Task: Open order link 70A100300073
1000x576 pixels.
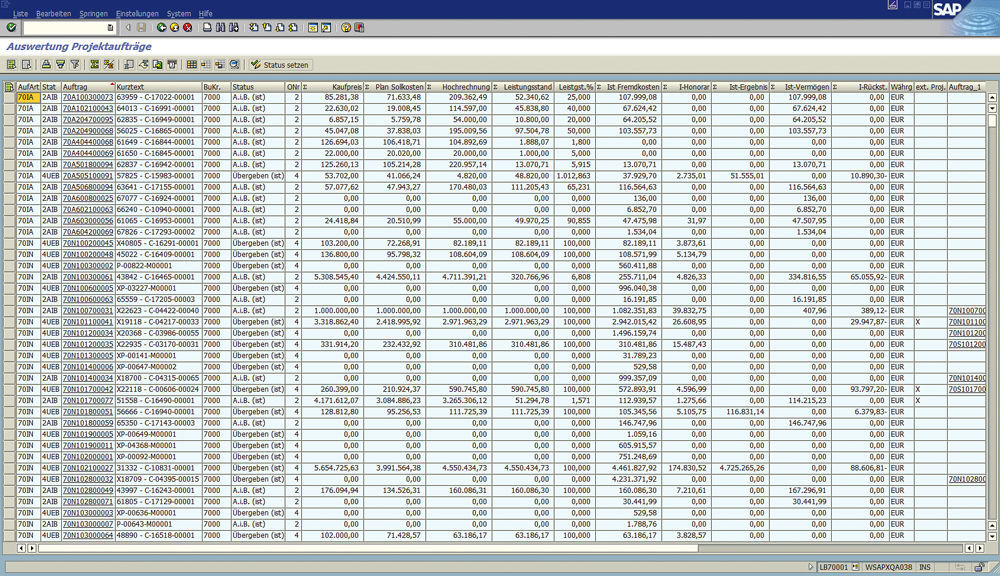Action: pos(87,98)
